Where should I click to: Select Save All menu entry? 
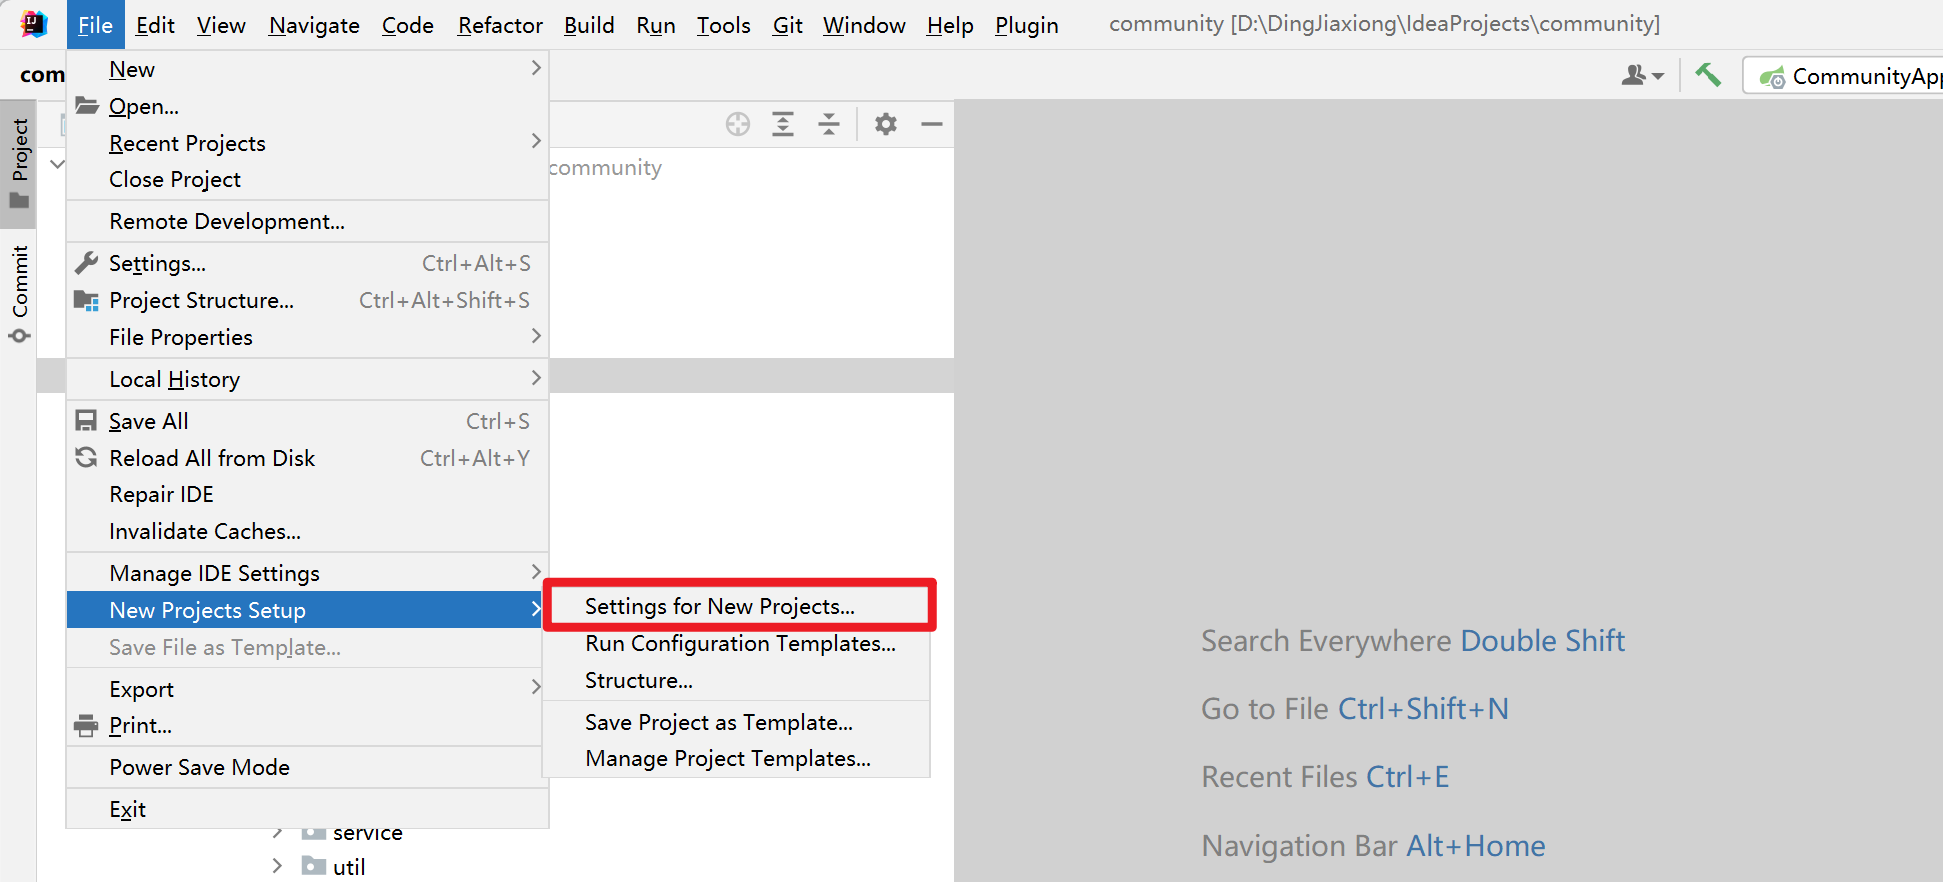click(x=307, y=421)
